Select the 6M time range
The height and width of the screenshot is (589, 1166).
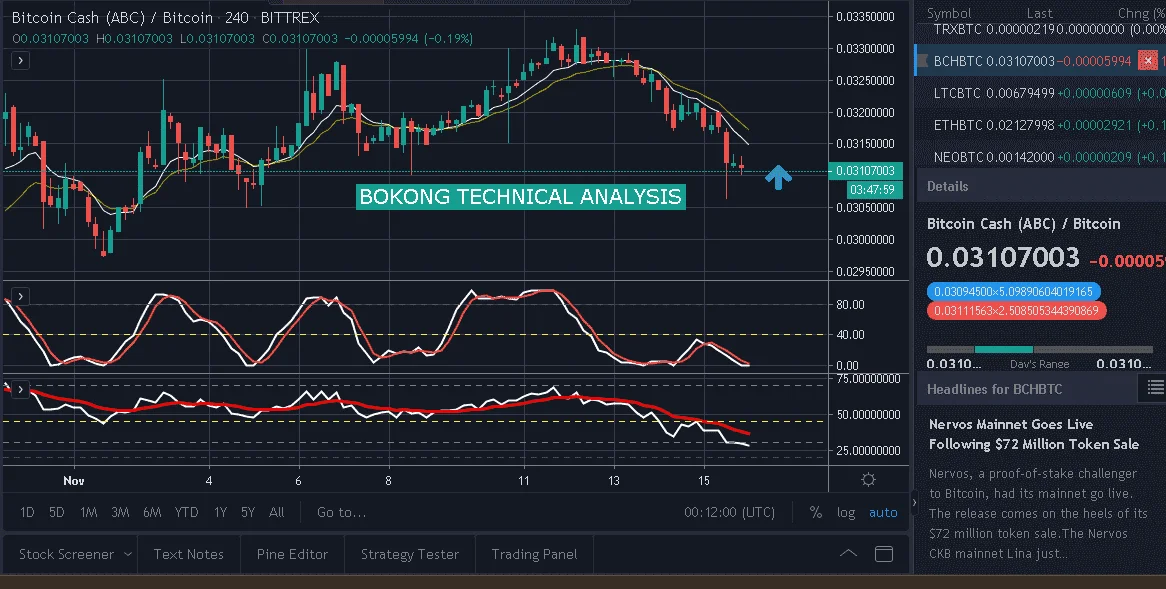coord(152,512)
